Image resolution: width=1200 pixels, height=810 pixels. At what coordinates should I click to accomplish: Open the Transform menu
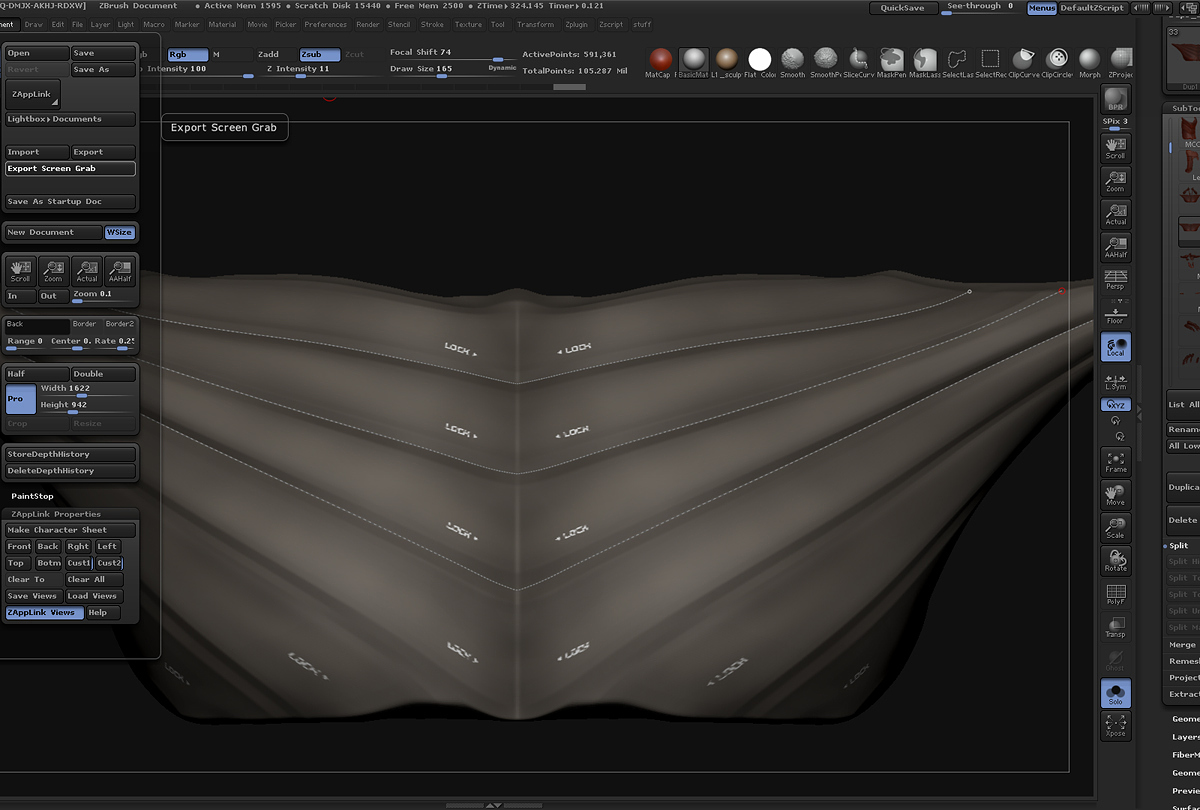click(x=535, y=25)
